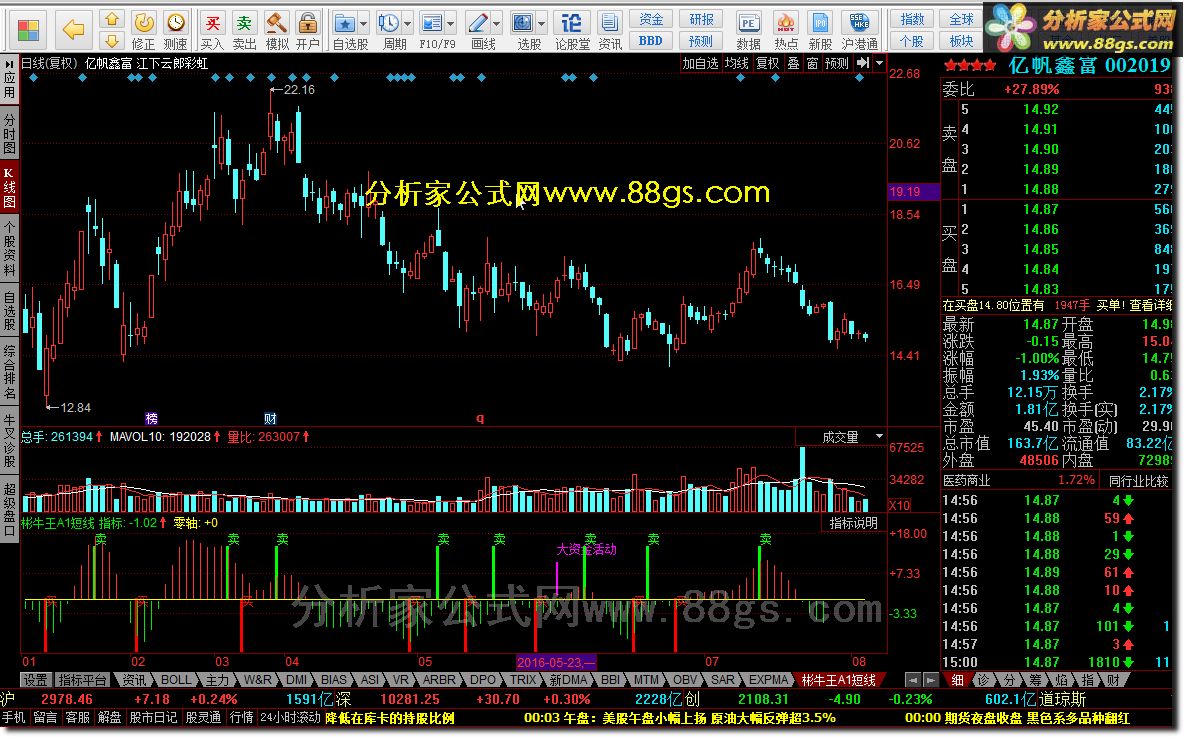This screenshot has height=737, width=1185.
Task: Open the 股市日记 status bar entry
Action: (x=153, y=717)
